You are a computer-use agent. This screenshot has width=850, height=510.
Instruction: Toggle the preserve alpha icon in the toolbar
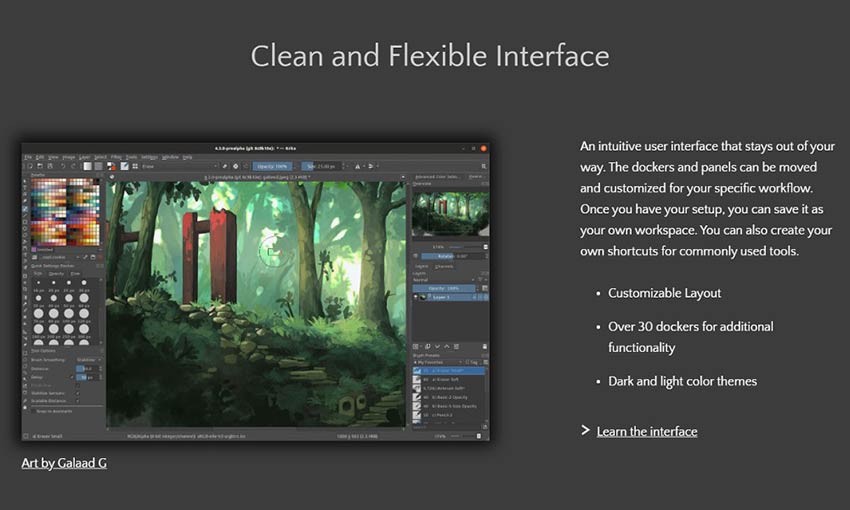tap(235, 166)
